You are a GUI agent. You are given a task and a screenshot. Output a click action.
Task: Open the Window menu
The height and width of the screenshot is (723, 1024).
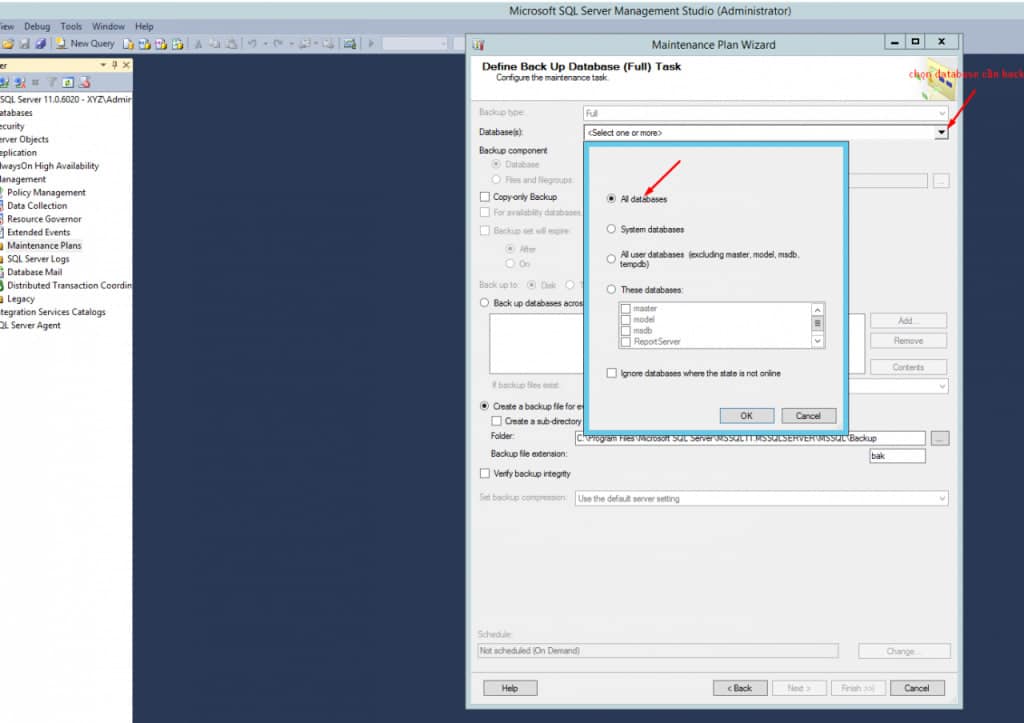coord(108,26)
